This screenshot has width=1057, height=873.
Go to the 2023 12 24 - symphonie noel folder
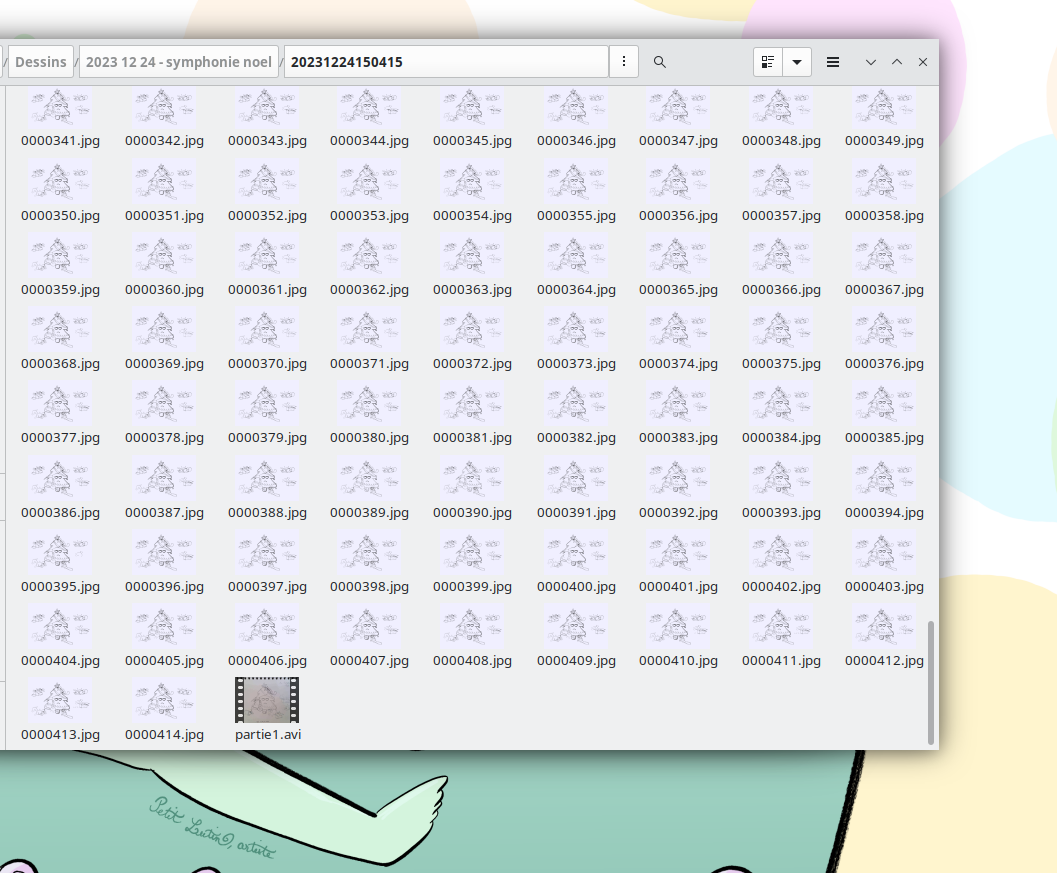(x=179, y=62)
